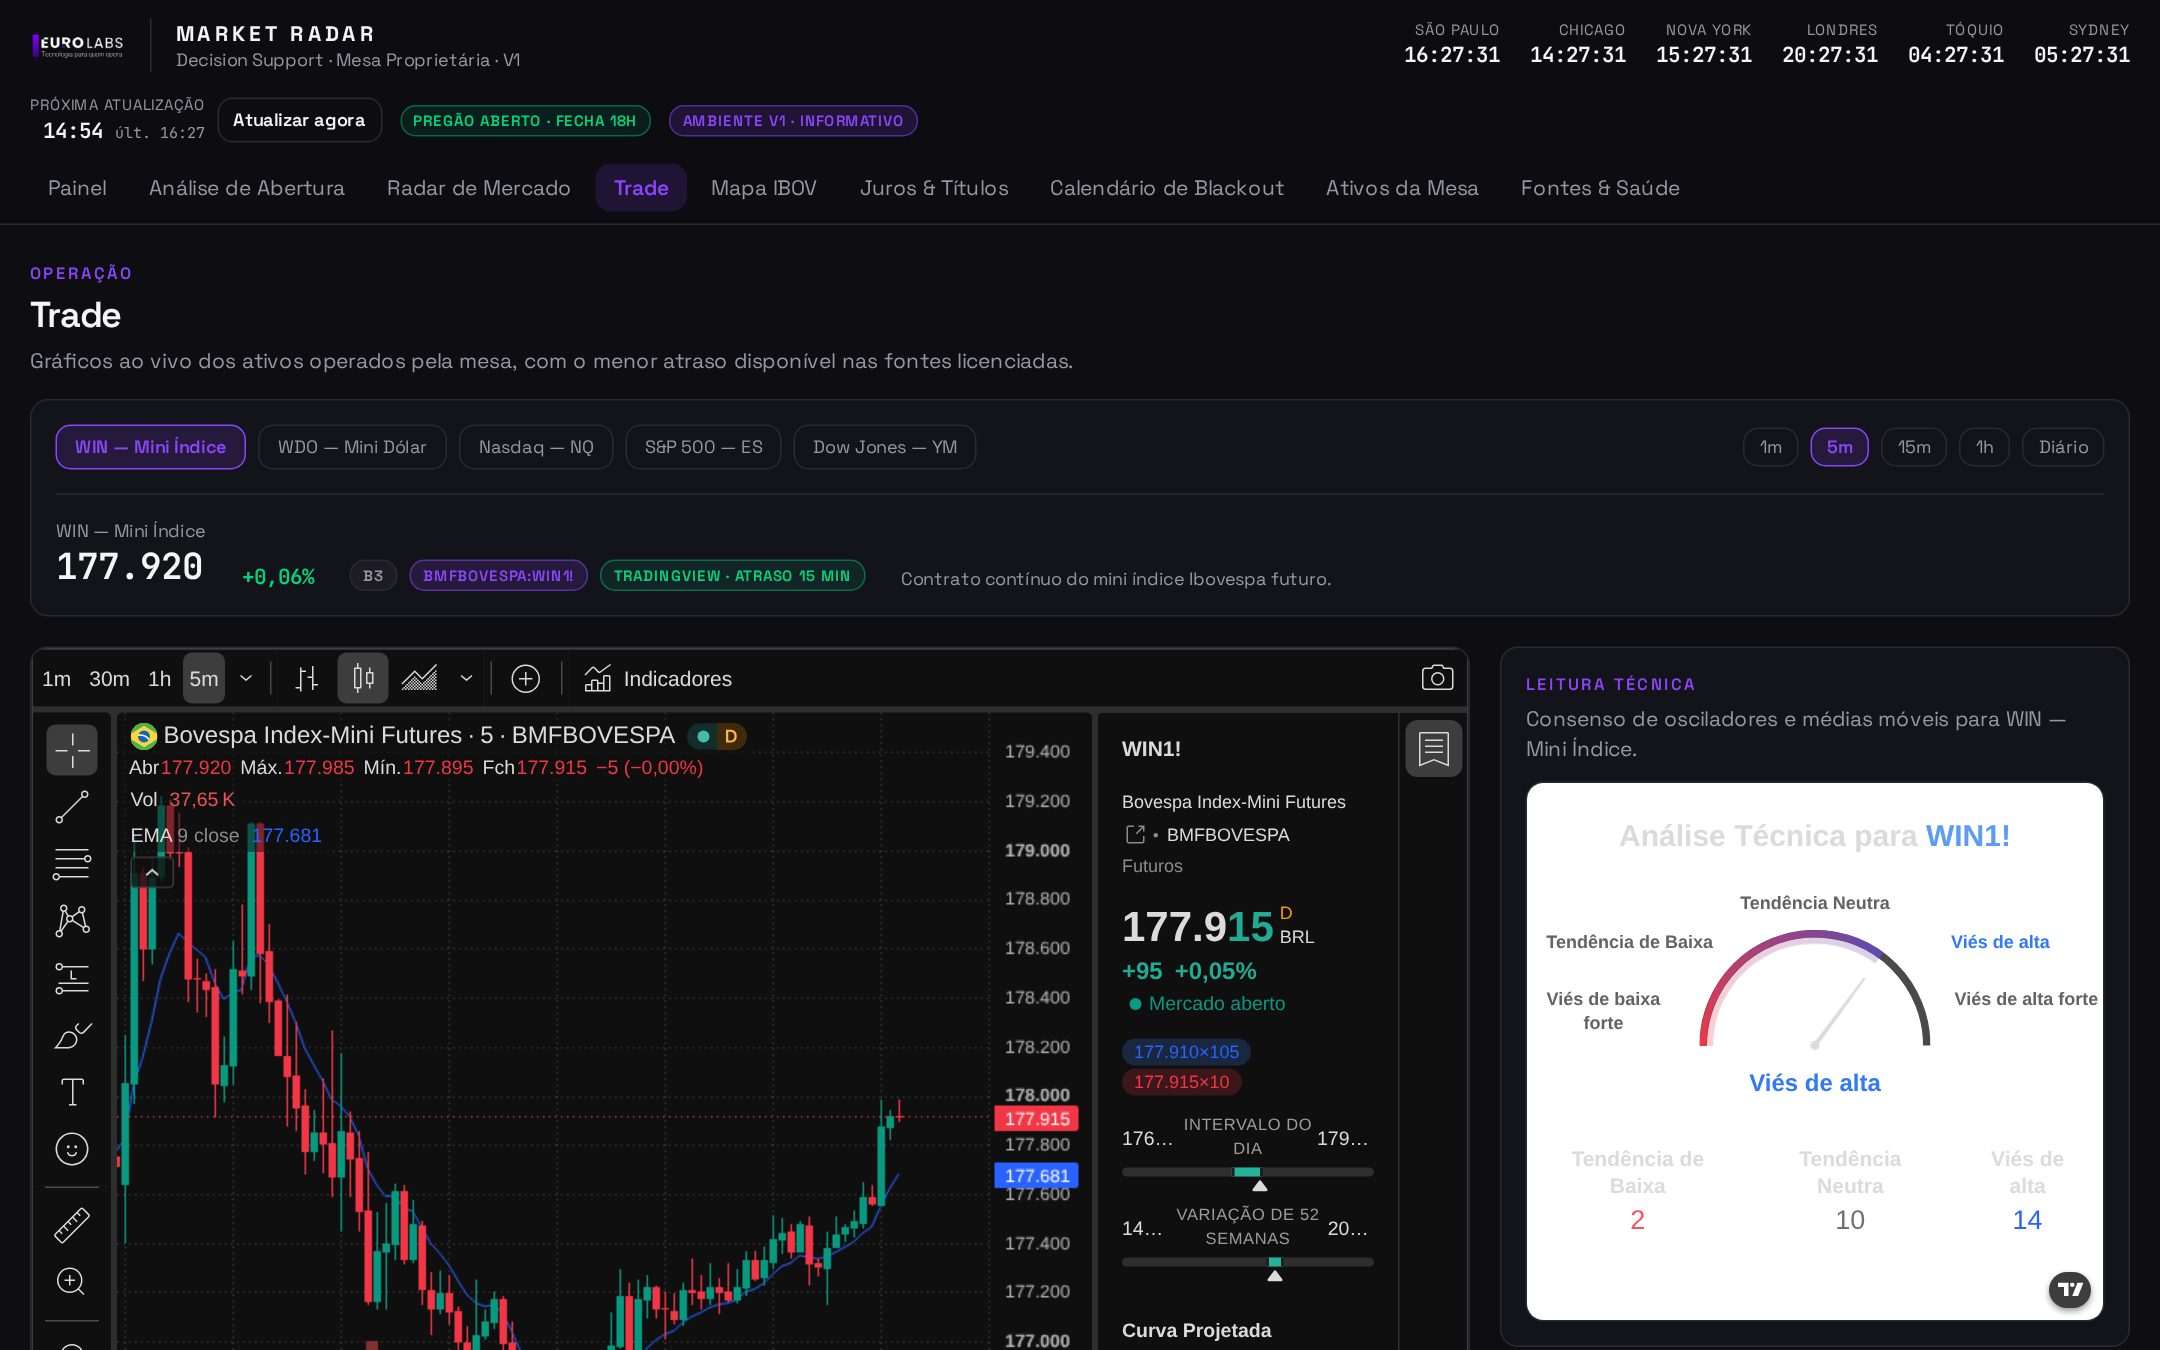Viewport: 2160px width, 1350px height.
Task: Click the Atualizar agora button
Action: point(299,120)
